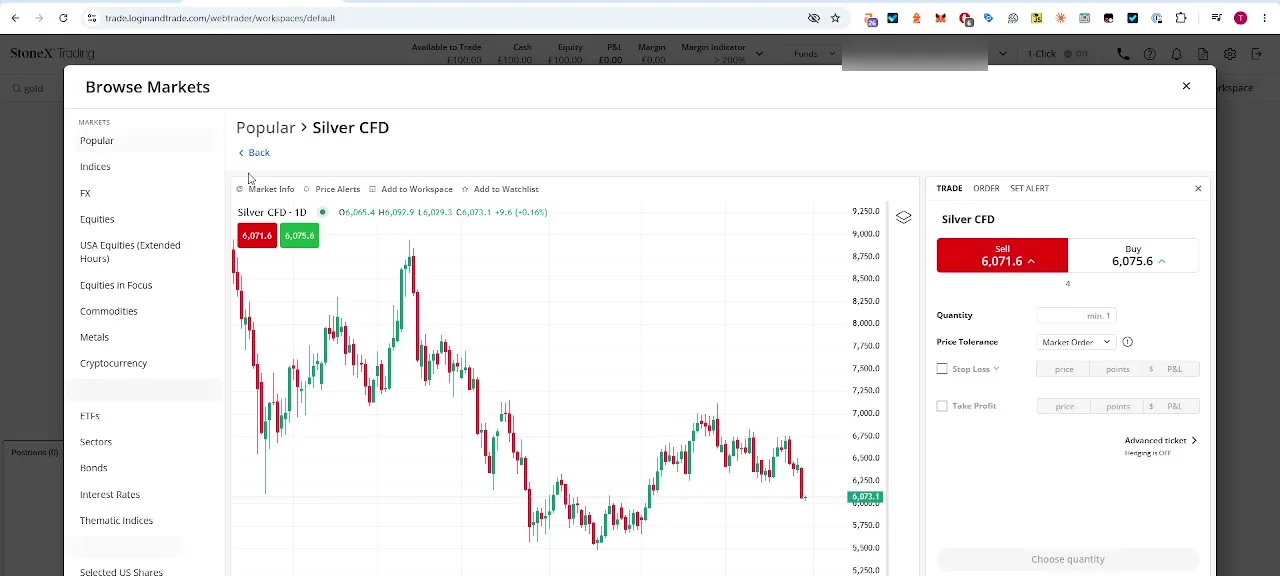The height and width of the screenshot is (576, 1280).
Task: Reload the page
Action: click(63, 18)
